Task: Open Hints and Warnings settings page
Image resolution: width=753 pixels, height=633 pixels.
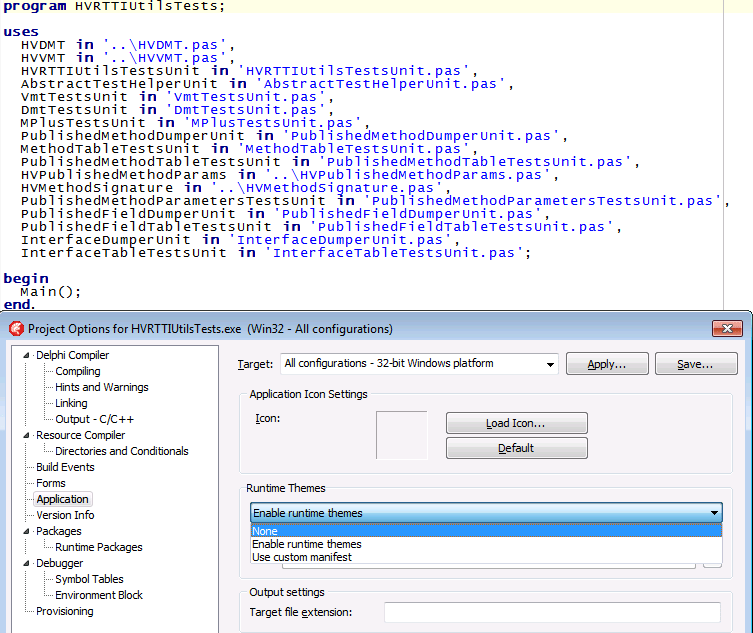Action: tap(101, 387)
